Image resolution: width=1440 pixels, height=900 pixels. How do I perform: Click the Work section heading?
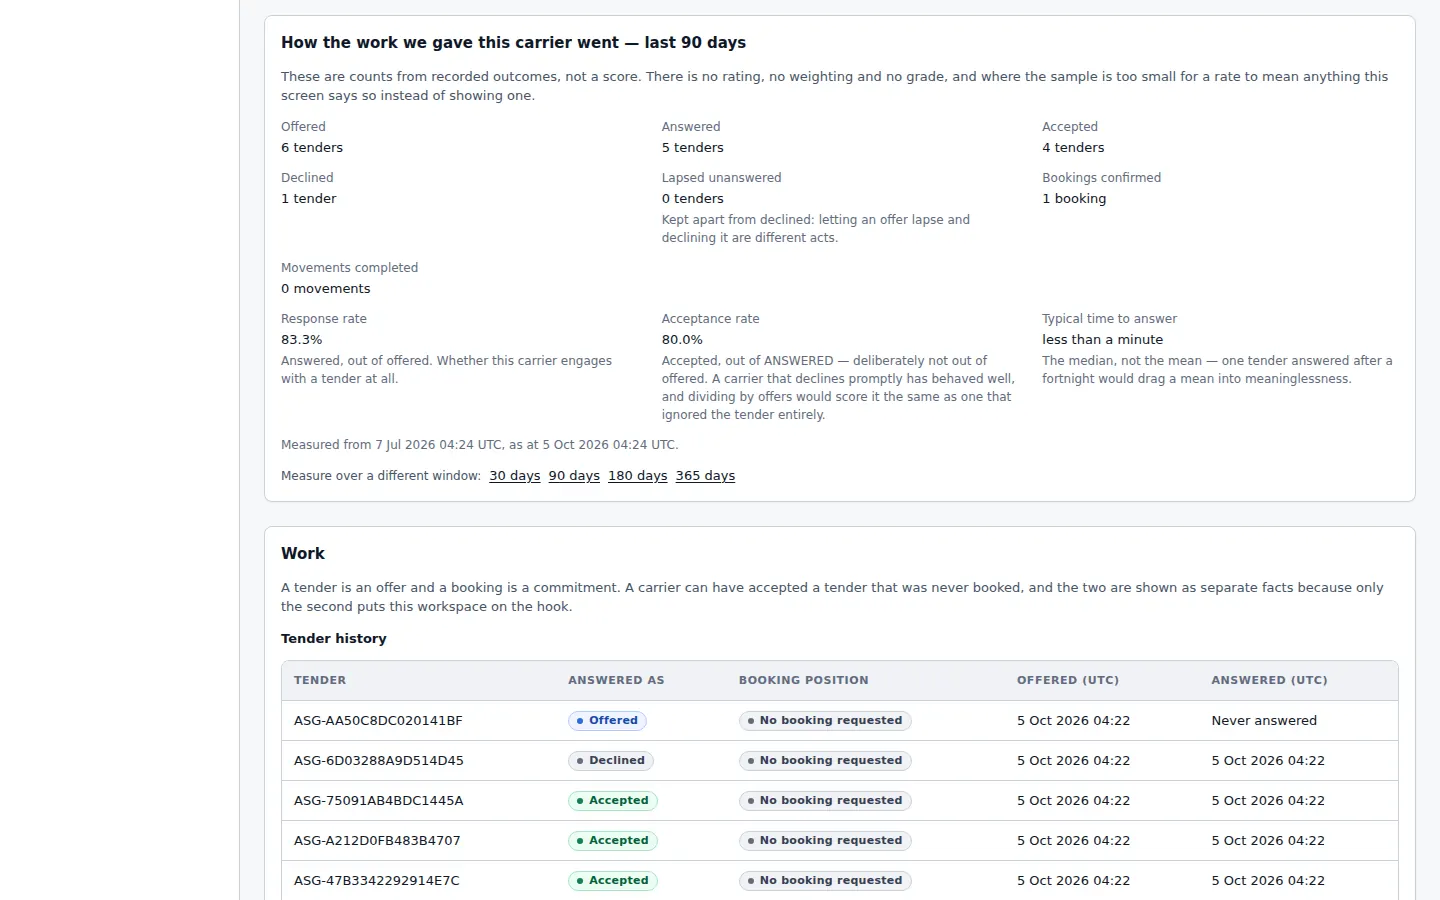(x=303, y=554)
